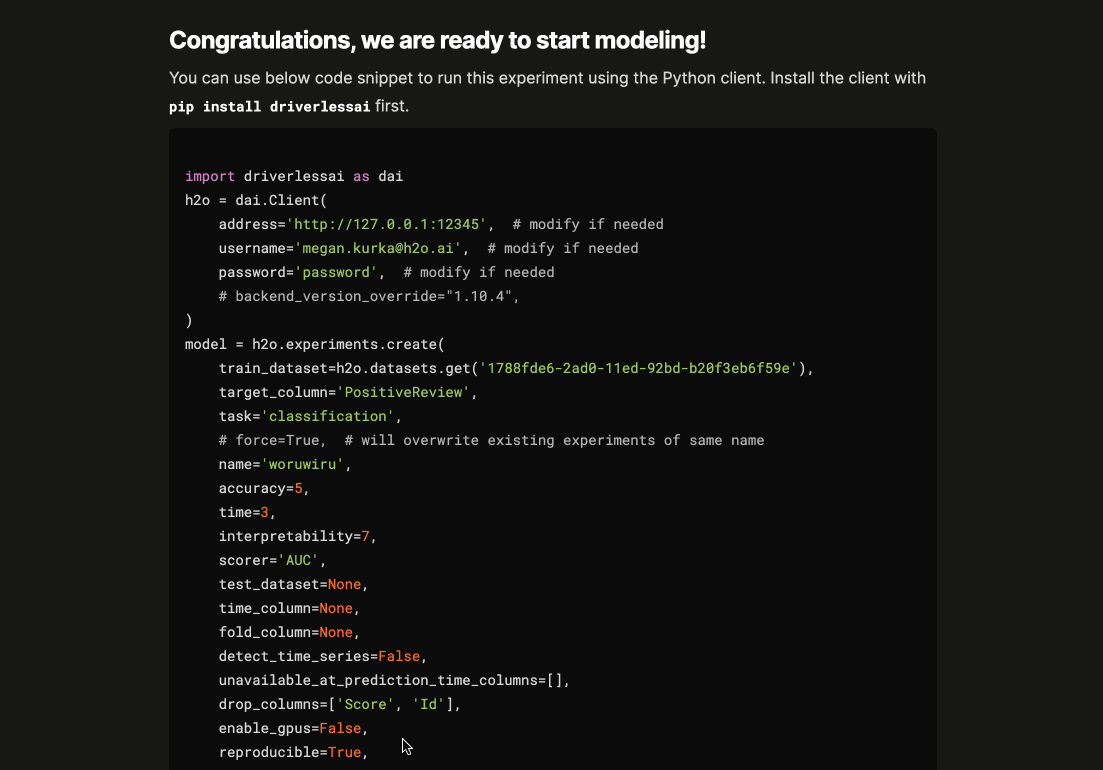The image size is (1103, 770).
Task: Click the interpretability=7 line
Action: [297, 536]
